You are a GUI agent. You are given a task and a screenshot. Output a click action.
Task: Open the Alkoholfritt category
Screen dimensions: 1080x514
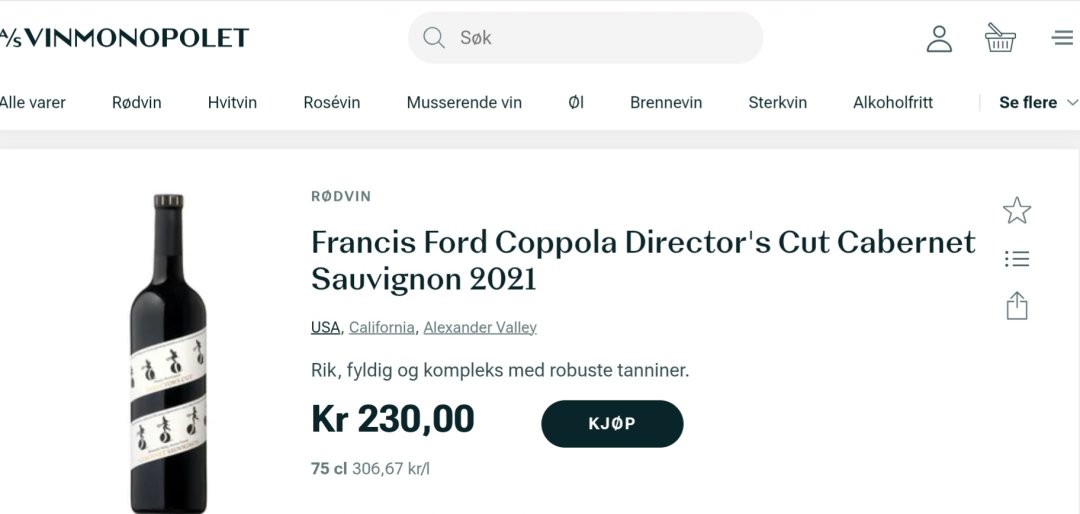[x=893, y=102]
